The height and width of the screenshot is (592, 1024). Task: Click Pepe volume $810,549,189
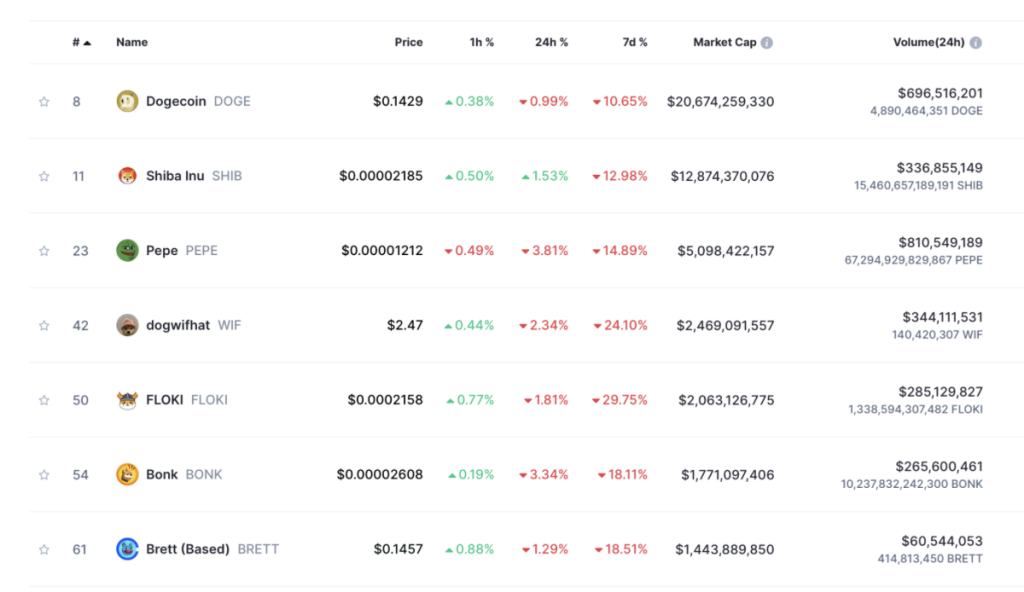[x=940, y=242]
